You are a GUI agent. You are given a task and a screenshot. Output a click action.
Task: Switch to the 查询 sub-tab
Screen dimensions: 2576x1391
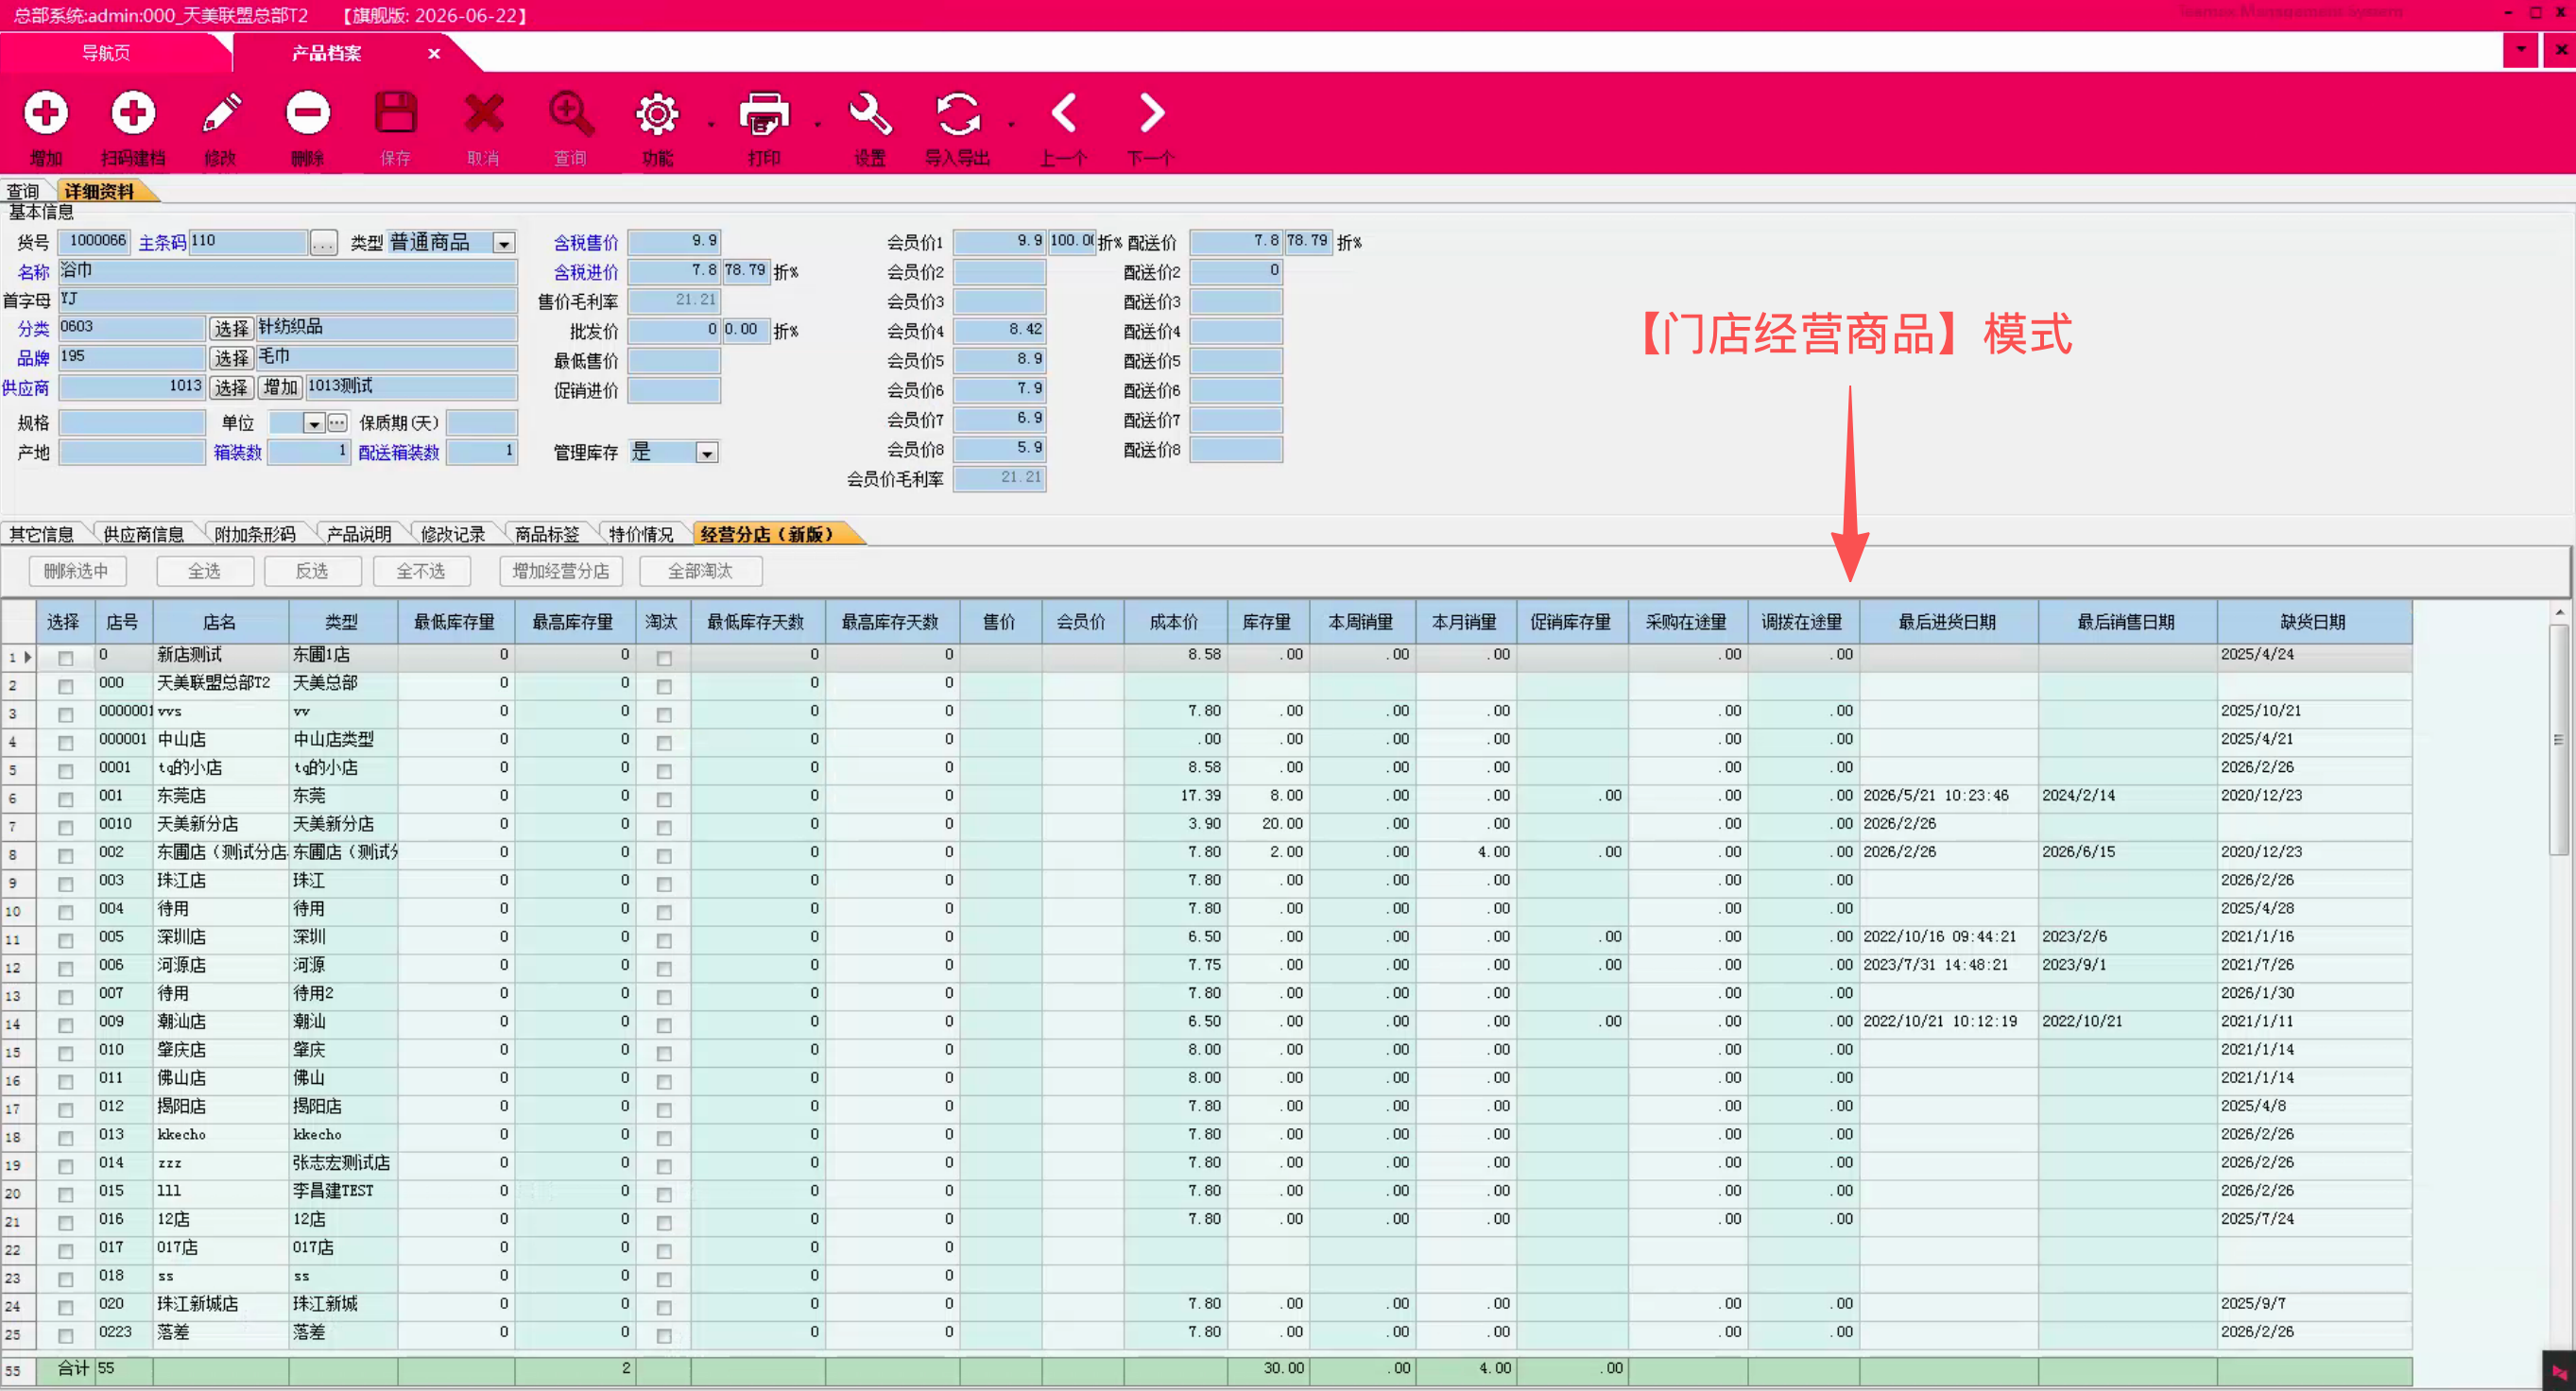tap(22, 191)
